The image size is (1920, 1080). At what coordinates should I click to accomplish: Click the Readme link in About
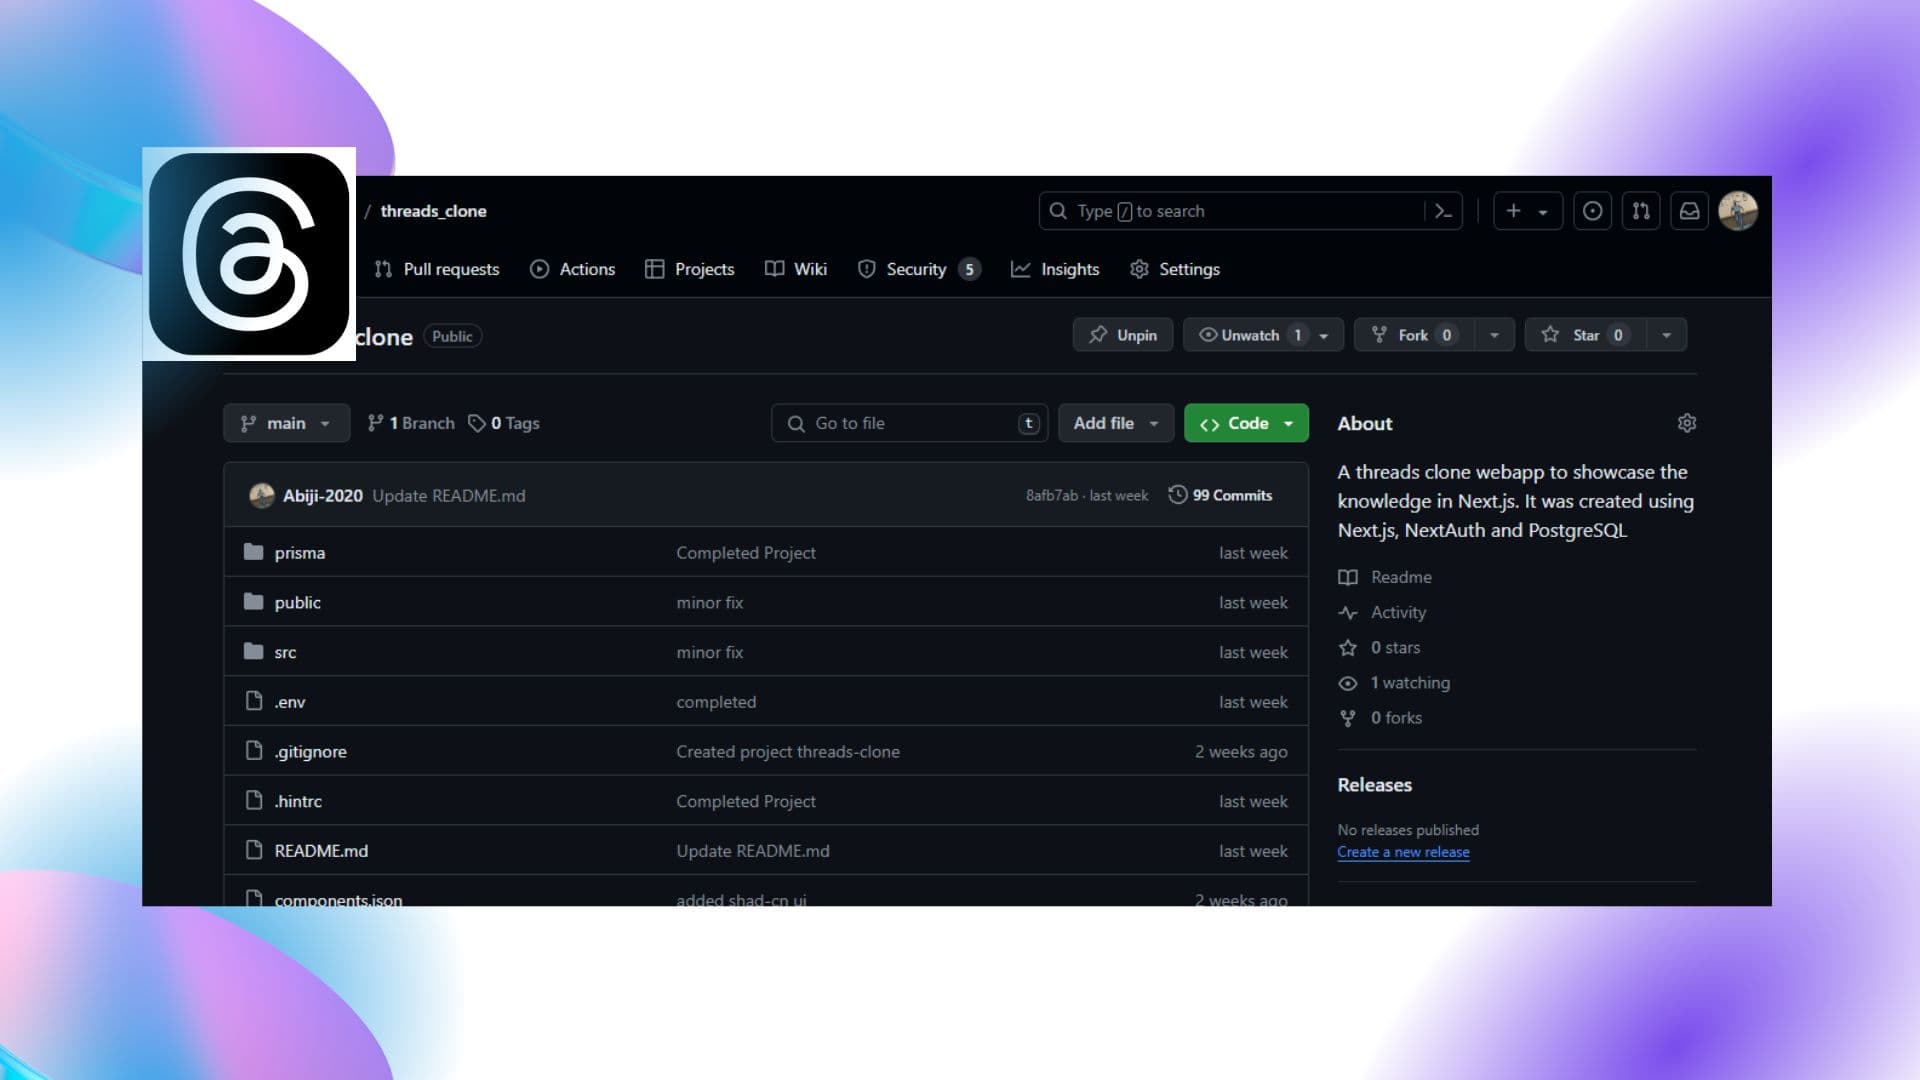click(x=1402, y=576)
